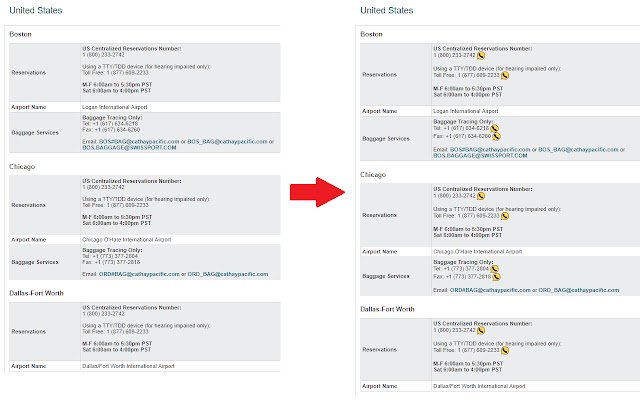640x400 pixels.
Task: Click call icon beside Dallas-Fort Worth 1 (800) 233-2742
Action: point(481,331)
